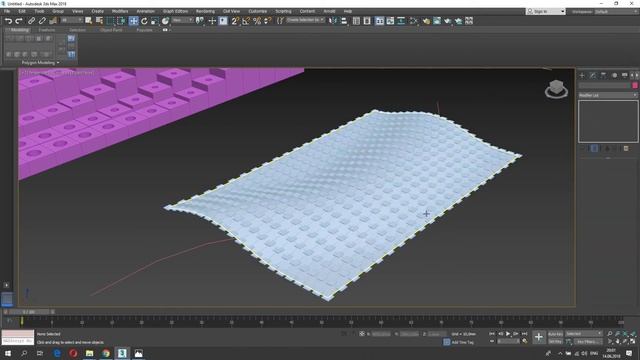640x360 pixels.
Task: Activate the Select and Rotate tool
Action: pyautogui.click(x=144, y=21)
